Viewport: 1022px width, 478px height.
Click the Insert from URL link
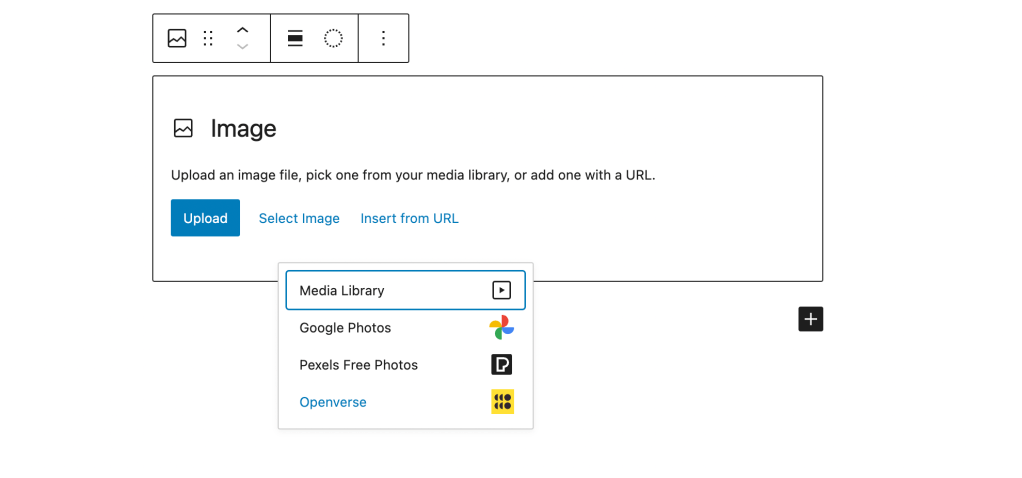(409, 218)
